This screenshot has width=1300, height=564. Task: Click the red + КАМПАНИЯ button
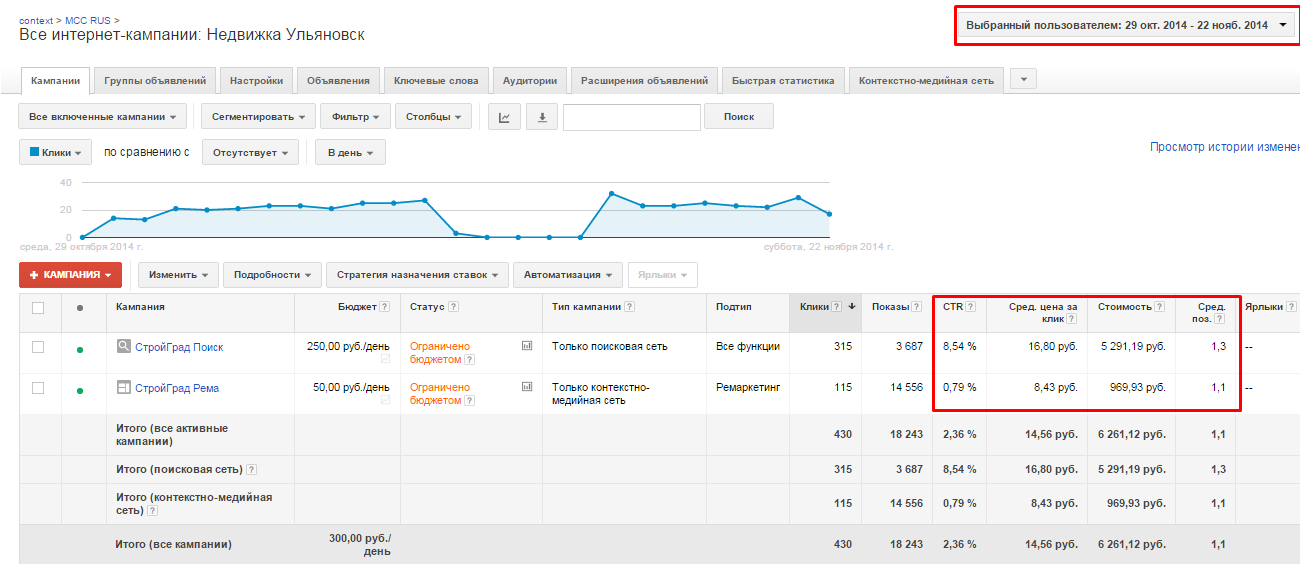(70, 275)
